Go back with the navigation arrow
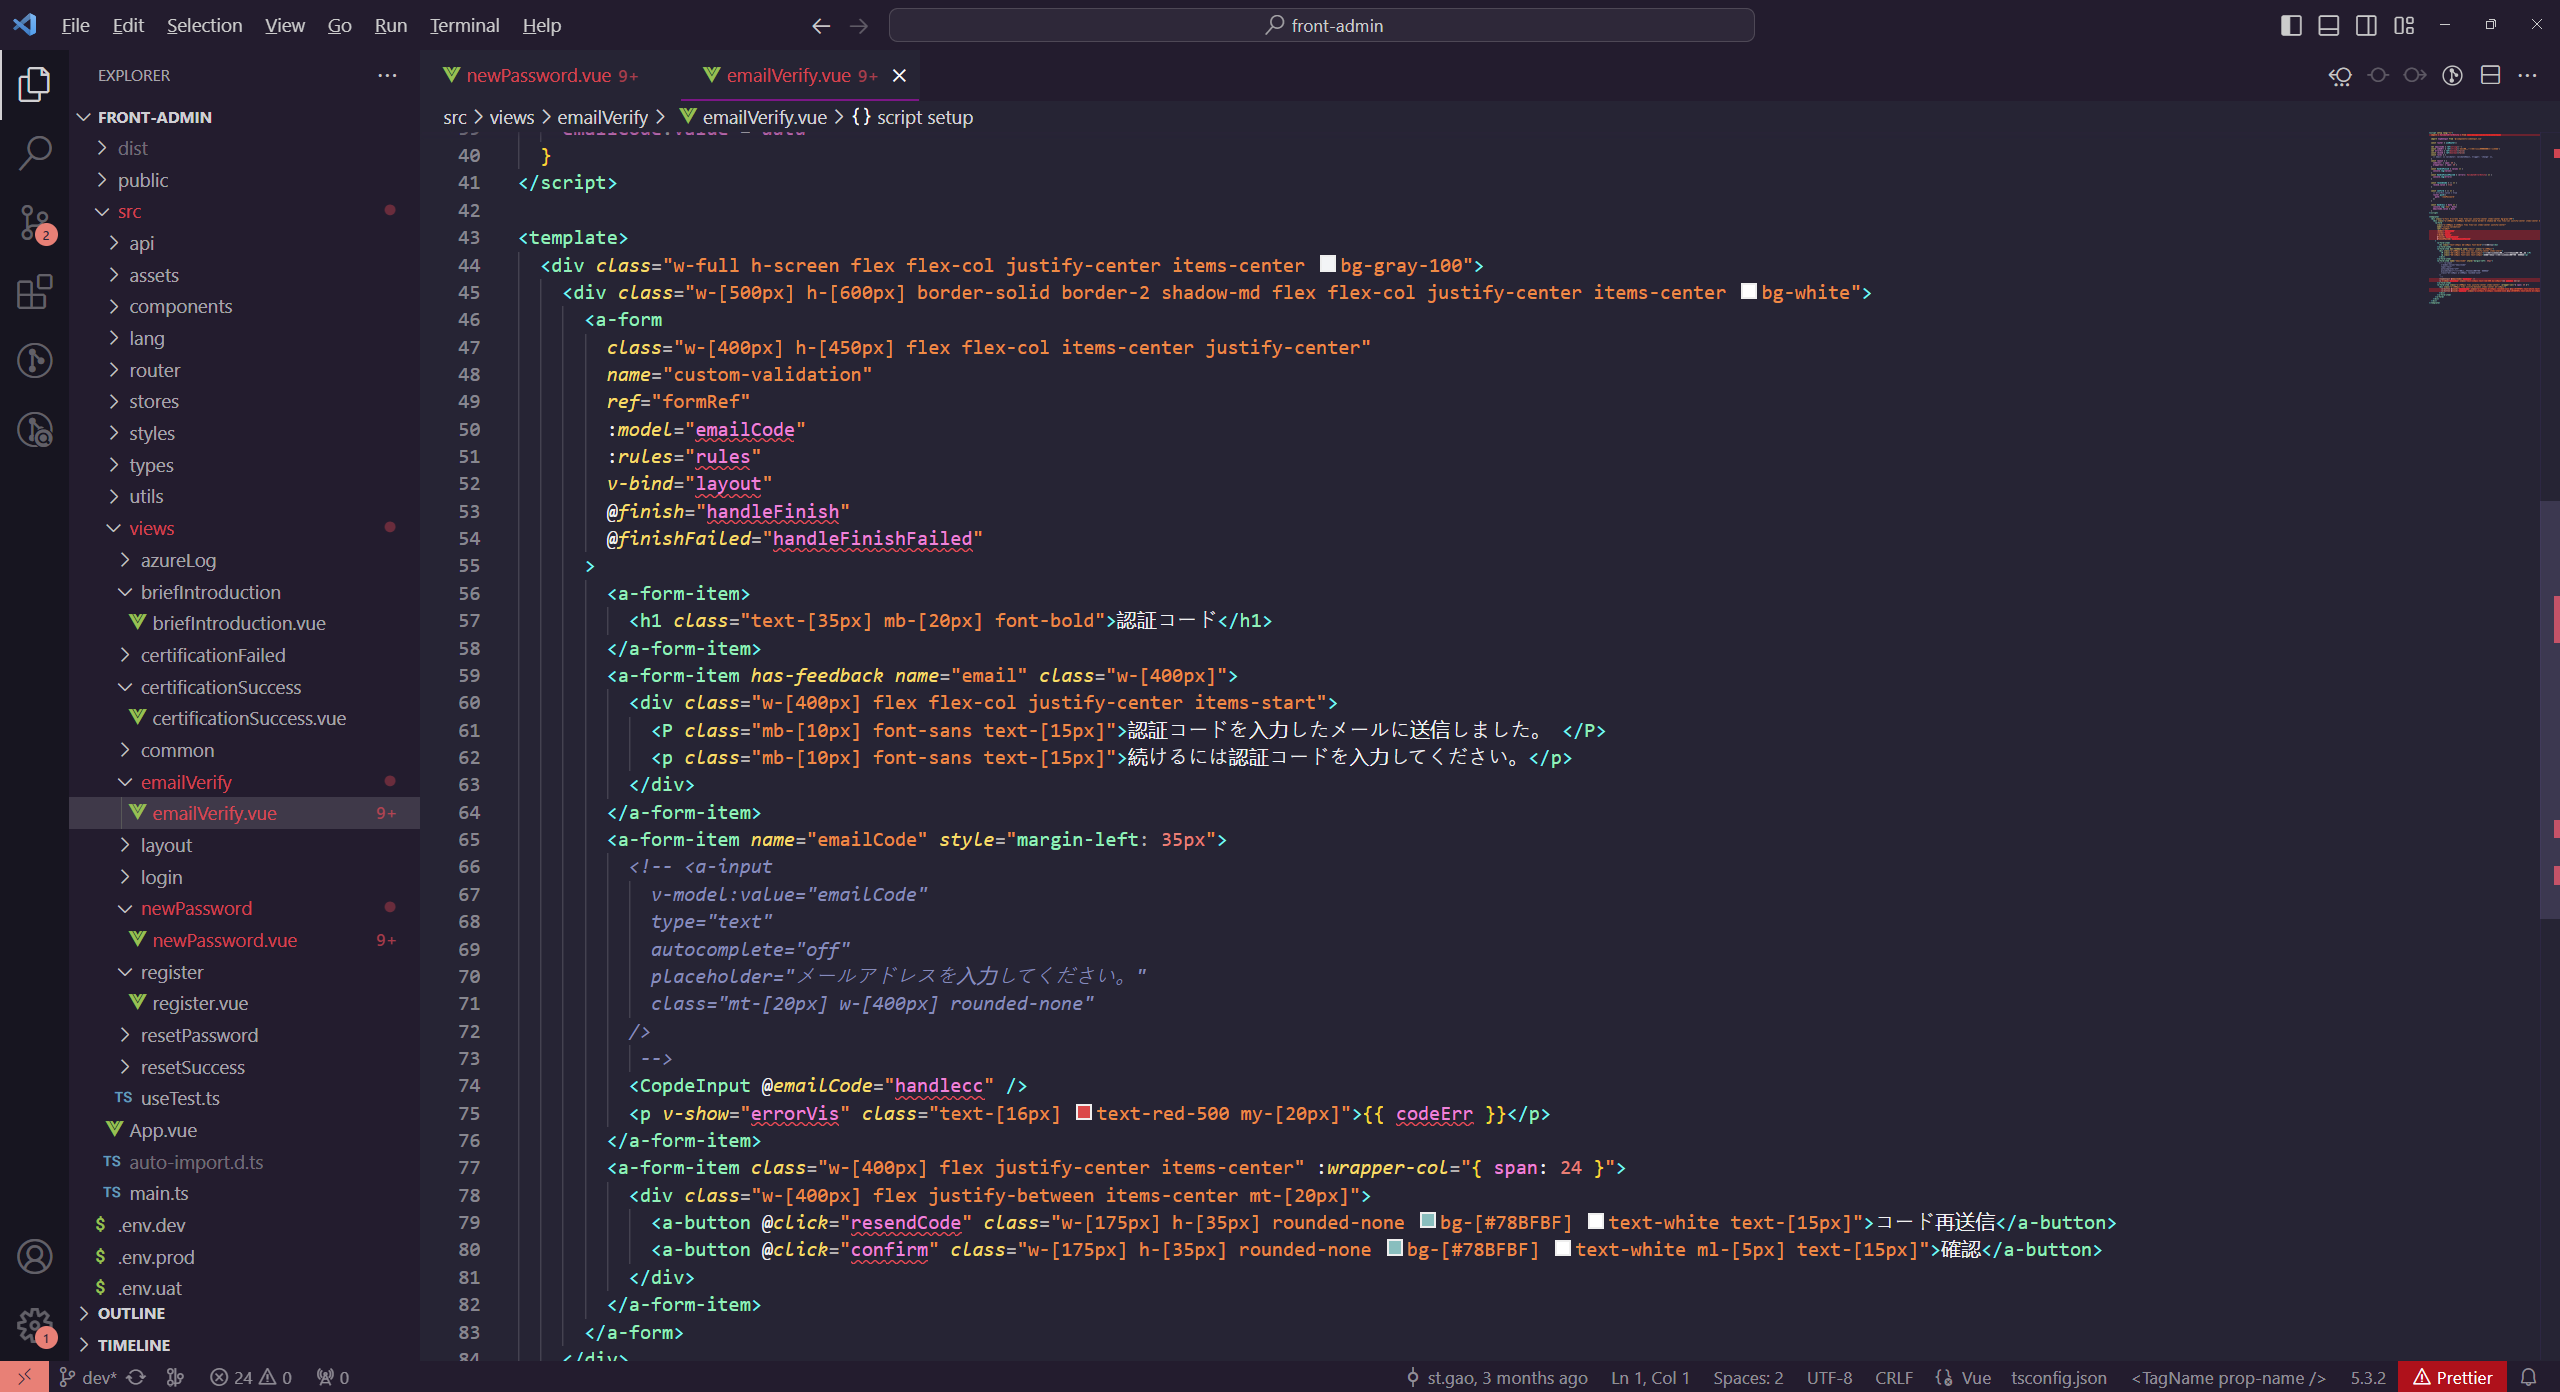The width and height of the screenshot is (2560, 1392). [821, 26]
